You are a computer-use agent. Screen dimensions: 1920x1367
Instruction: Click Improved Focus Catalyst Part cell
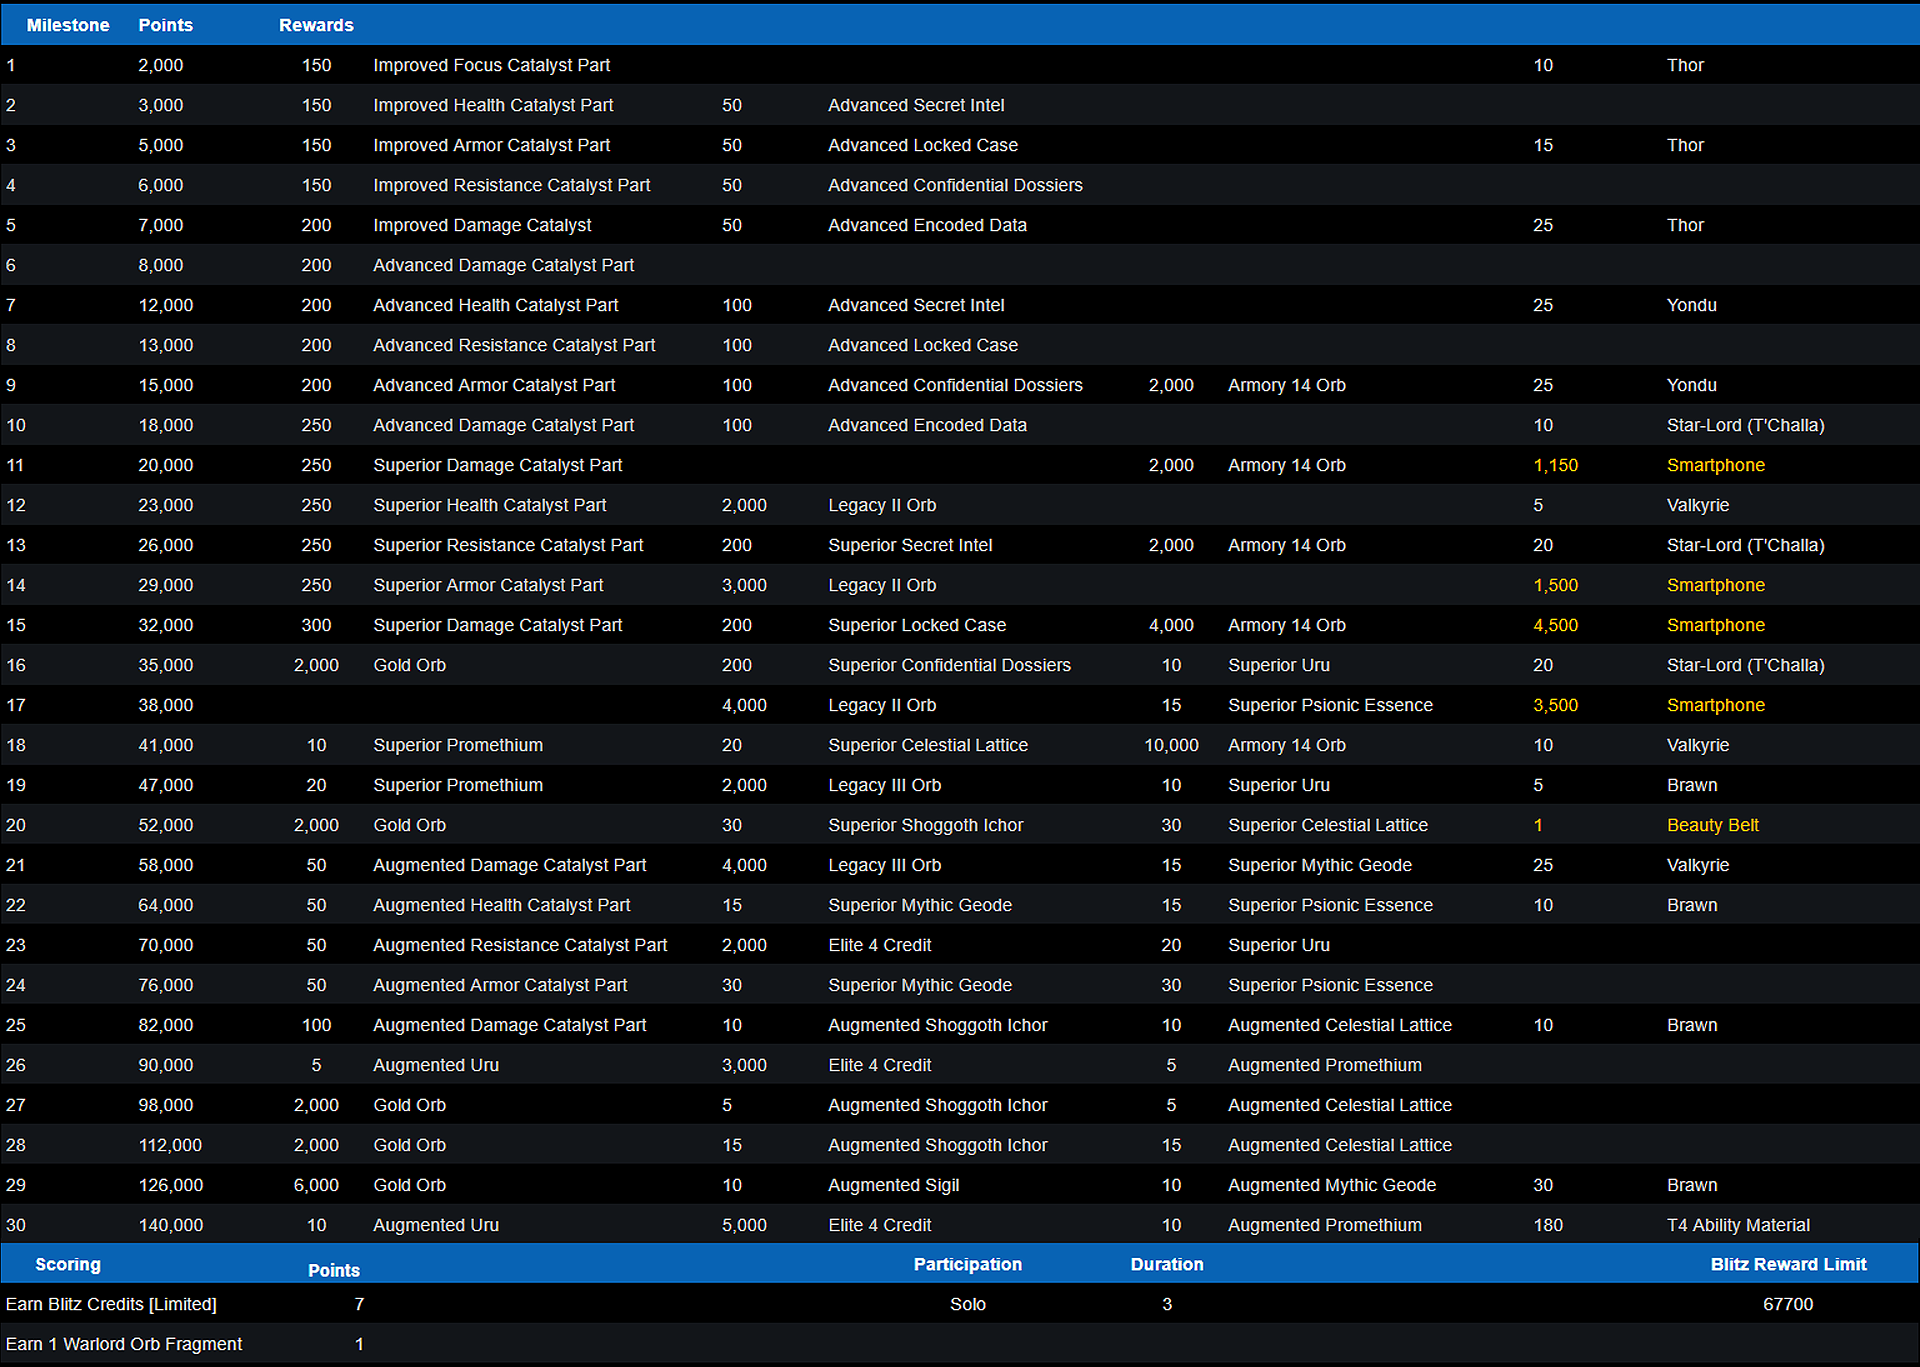click(x=491, y=65)
